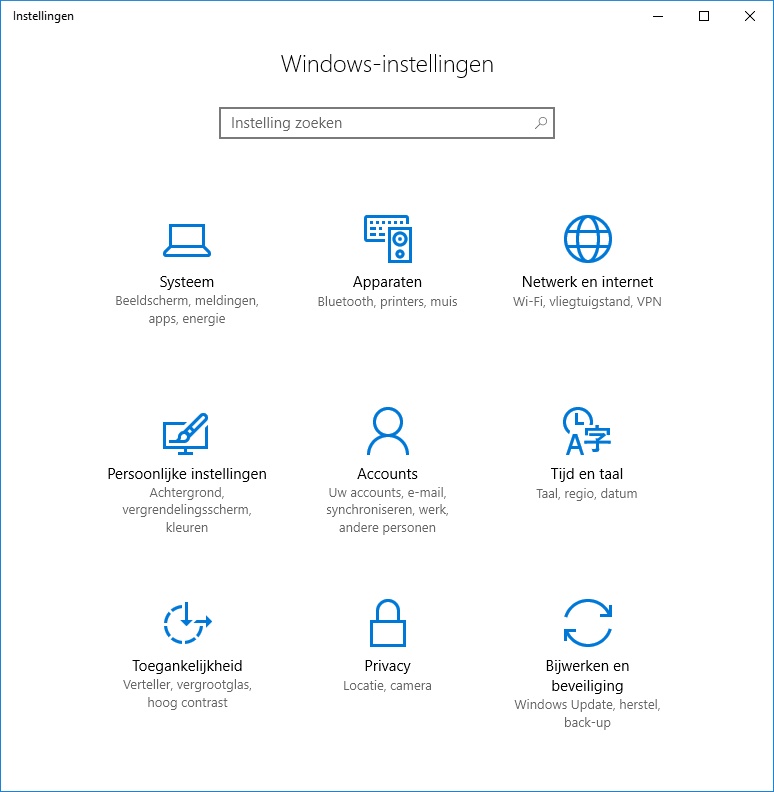The height and width of the screenshot is (792, 774).
Task: Open the Accounts person icon
Action: pyautogui.click(x=388, y=431)
